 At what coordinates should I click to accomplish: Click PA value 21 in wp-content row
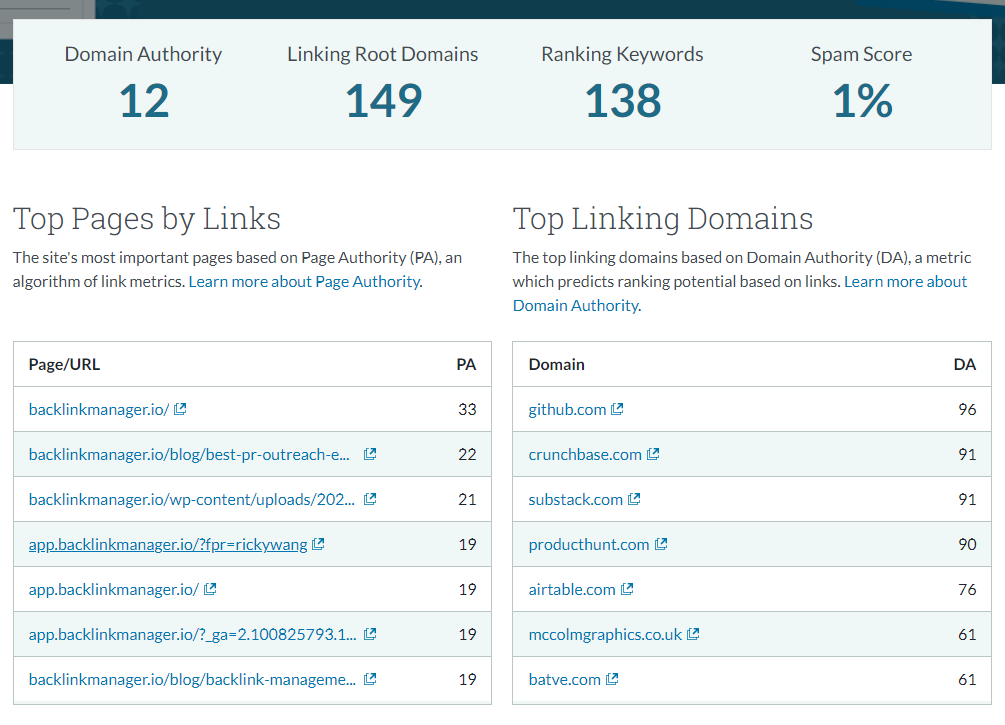click(467, 499)
